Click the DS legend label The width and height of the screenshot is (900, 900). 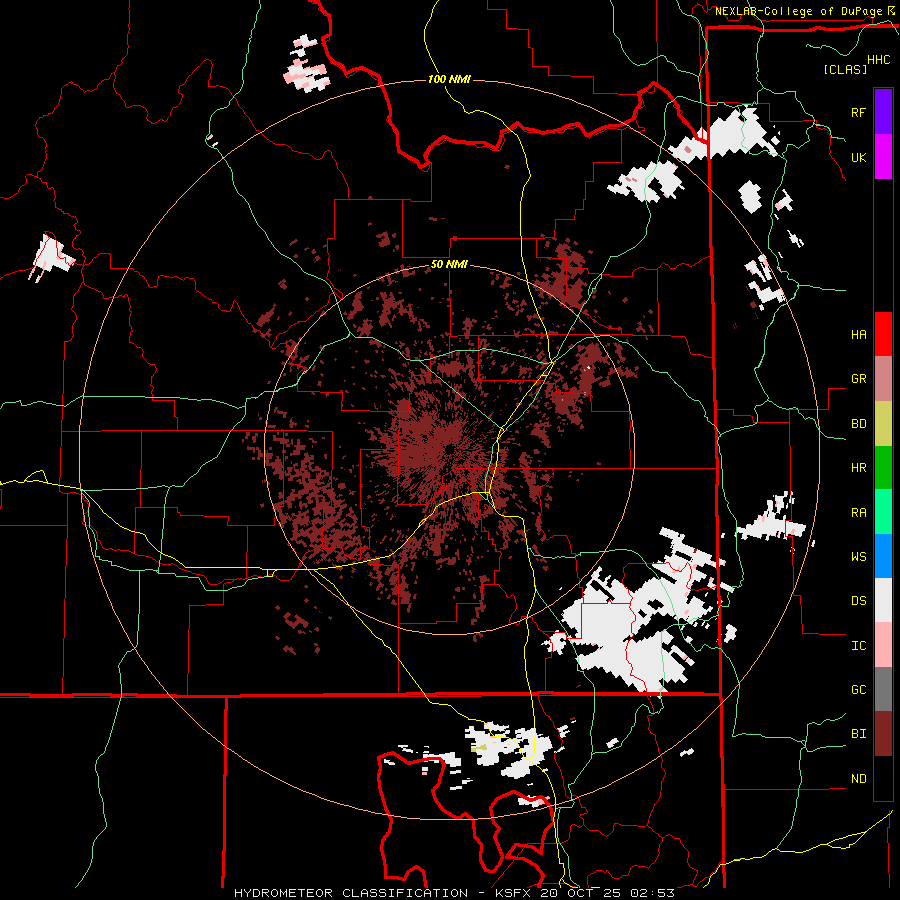click(858, 600)
